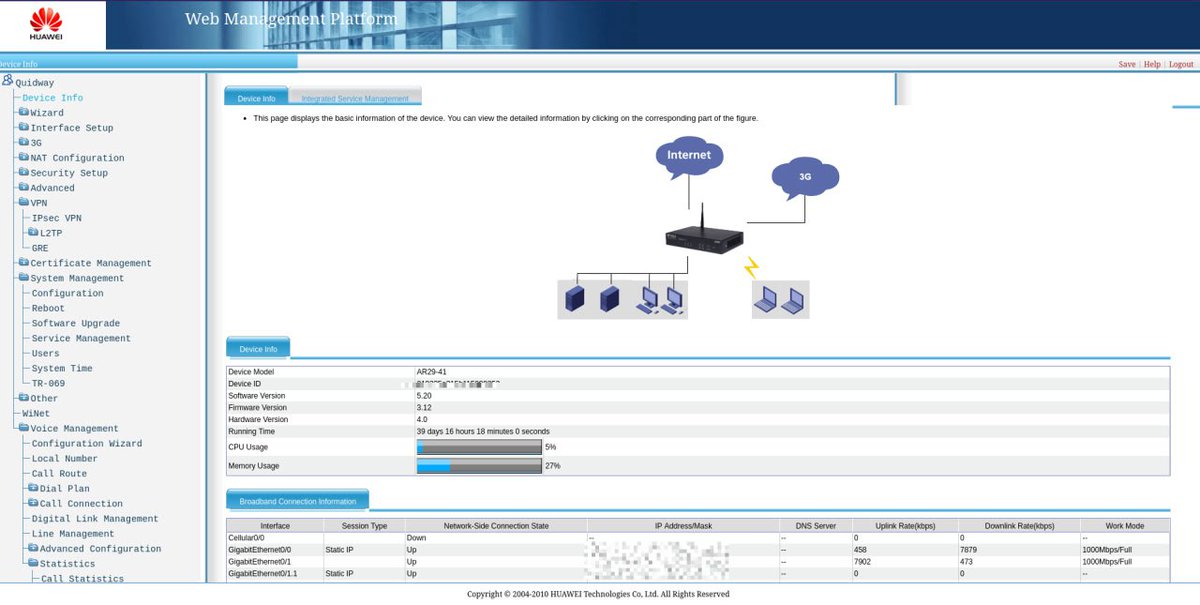The height and width of the screenshot is (605, 1200).
Task: Click the folder icon beside 3G
Action: 23,142
